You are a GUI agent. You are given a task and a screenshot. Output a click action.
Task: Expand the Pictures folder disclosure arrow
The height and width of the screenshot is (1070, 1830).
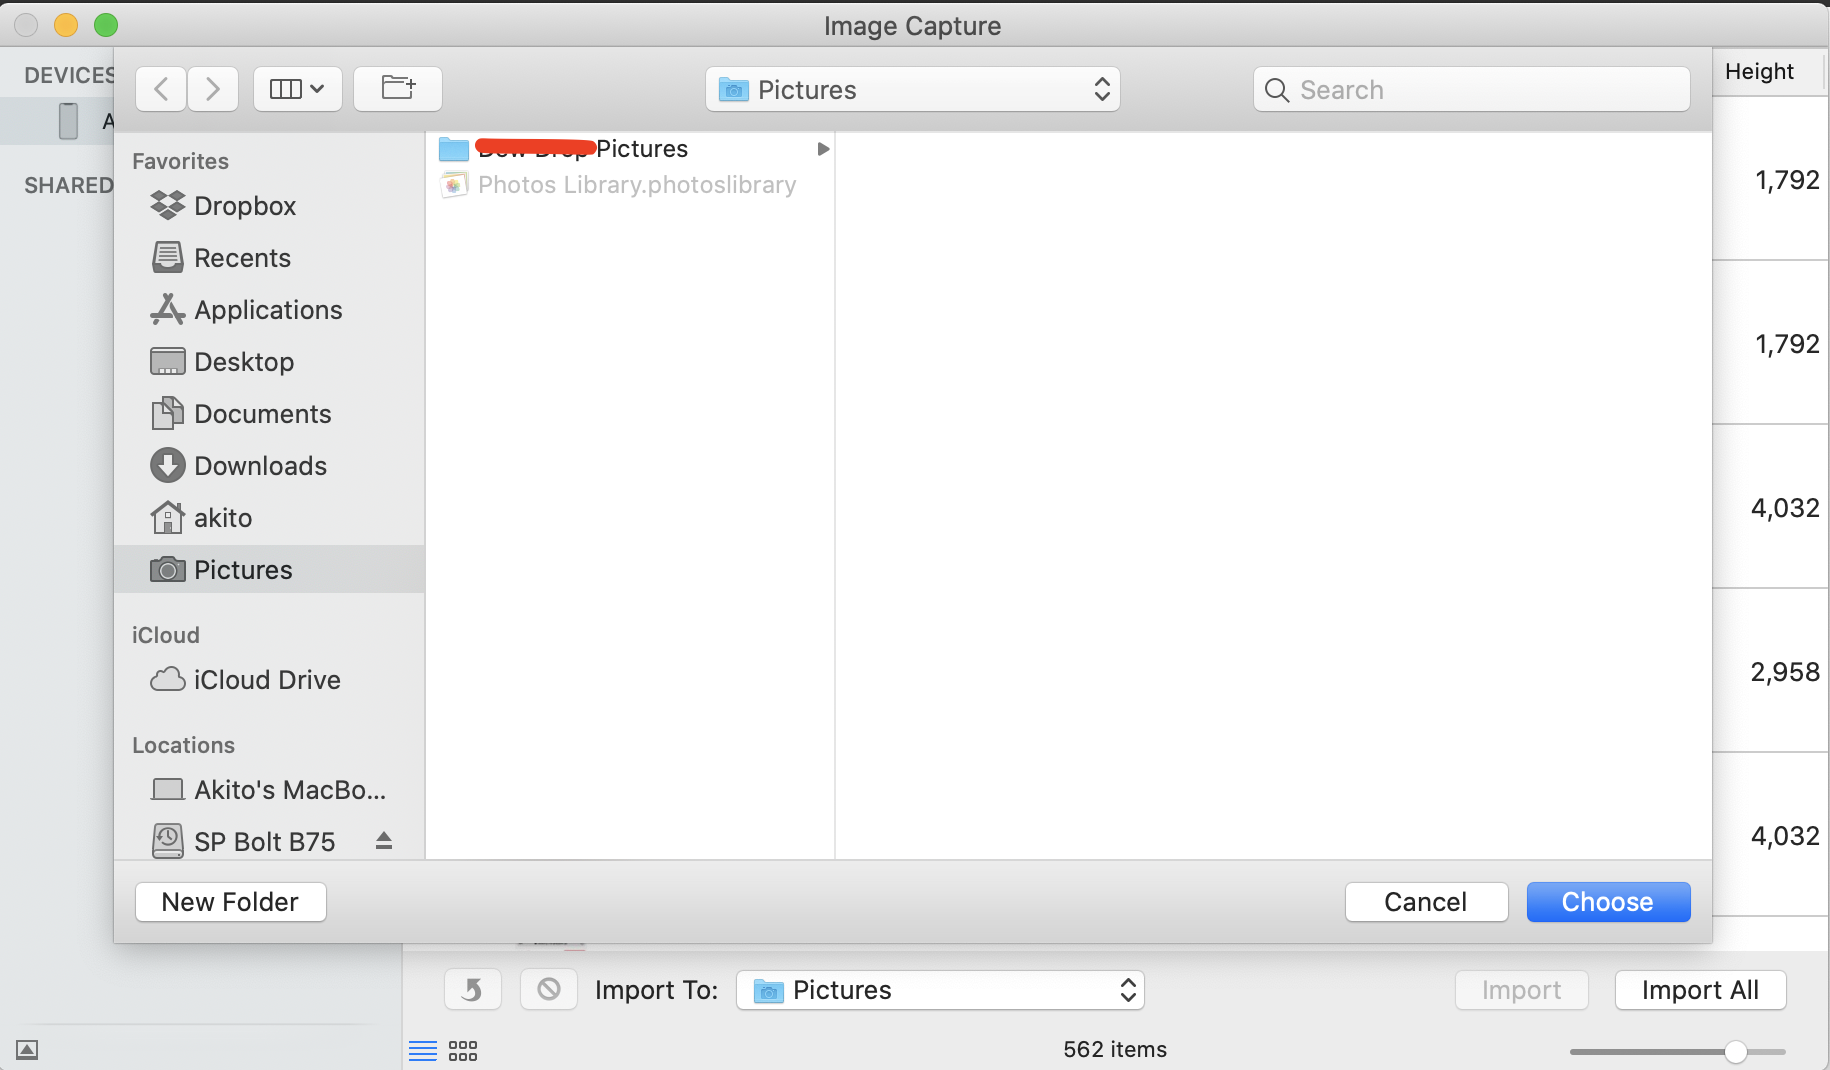823,149
